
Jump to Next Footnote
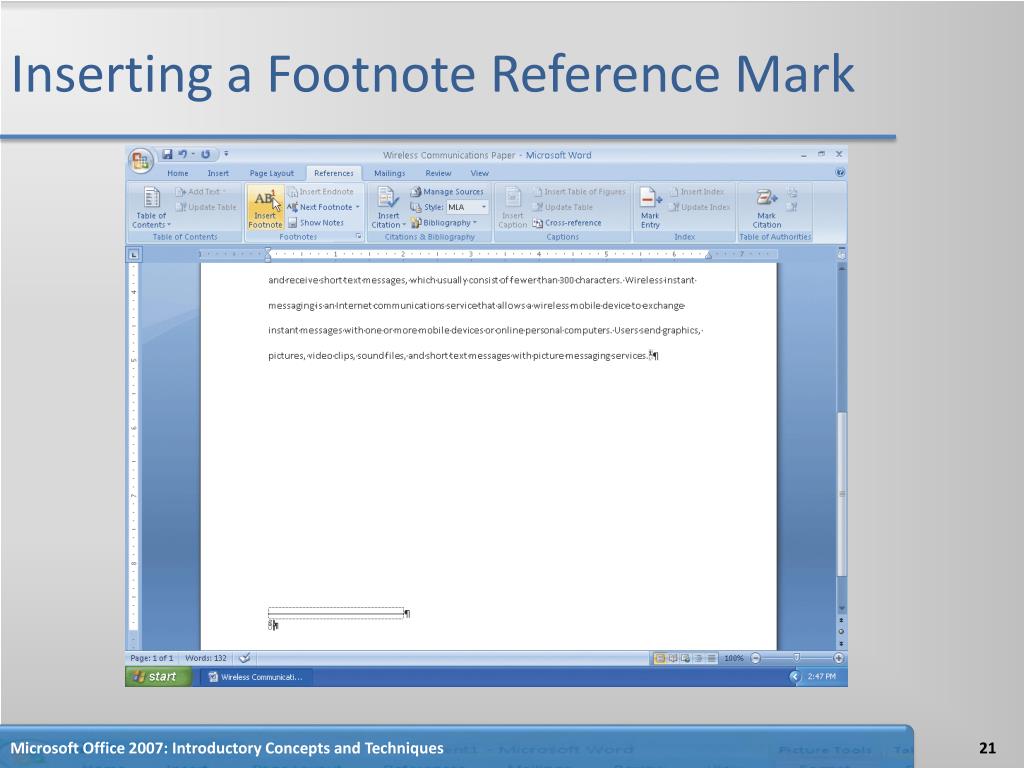coord(319,207)
